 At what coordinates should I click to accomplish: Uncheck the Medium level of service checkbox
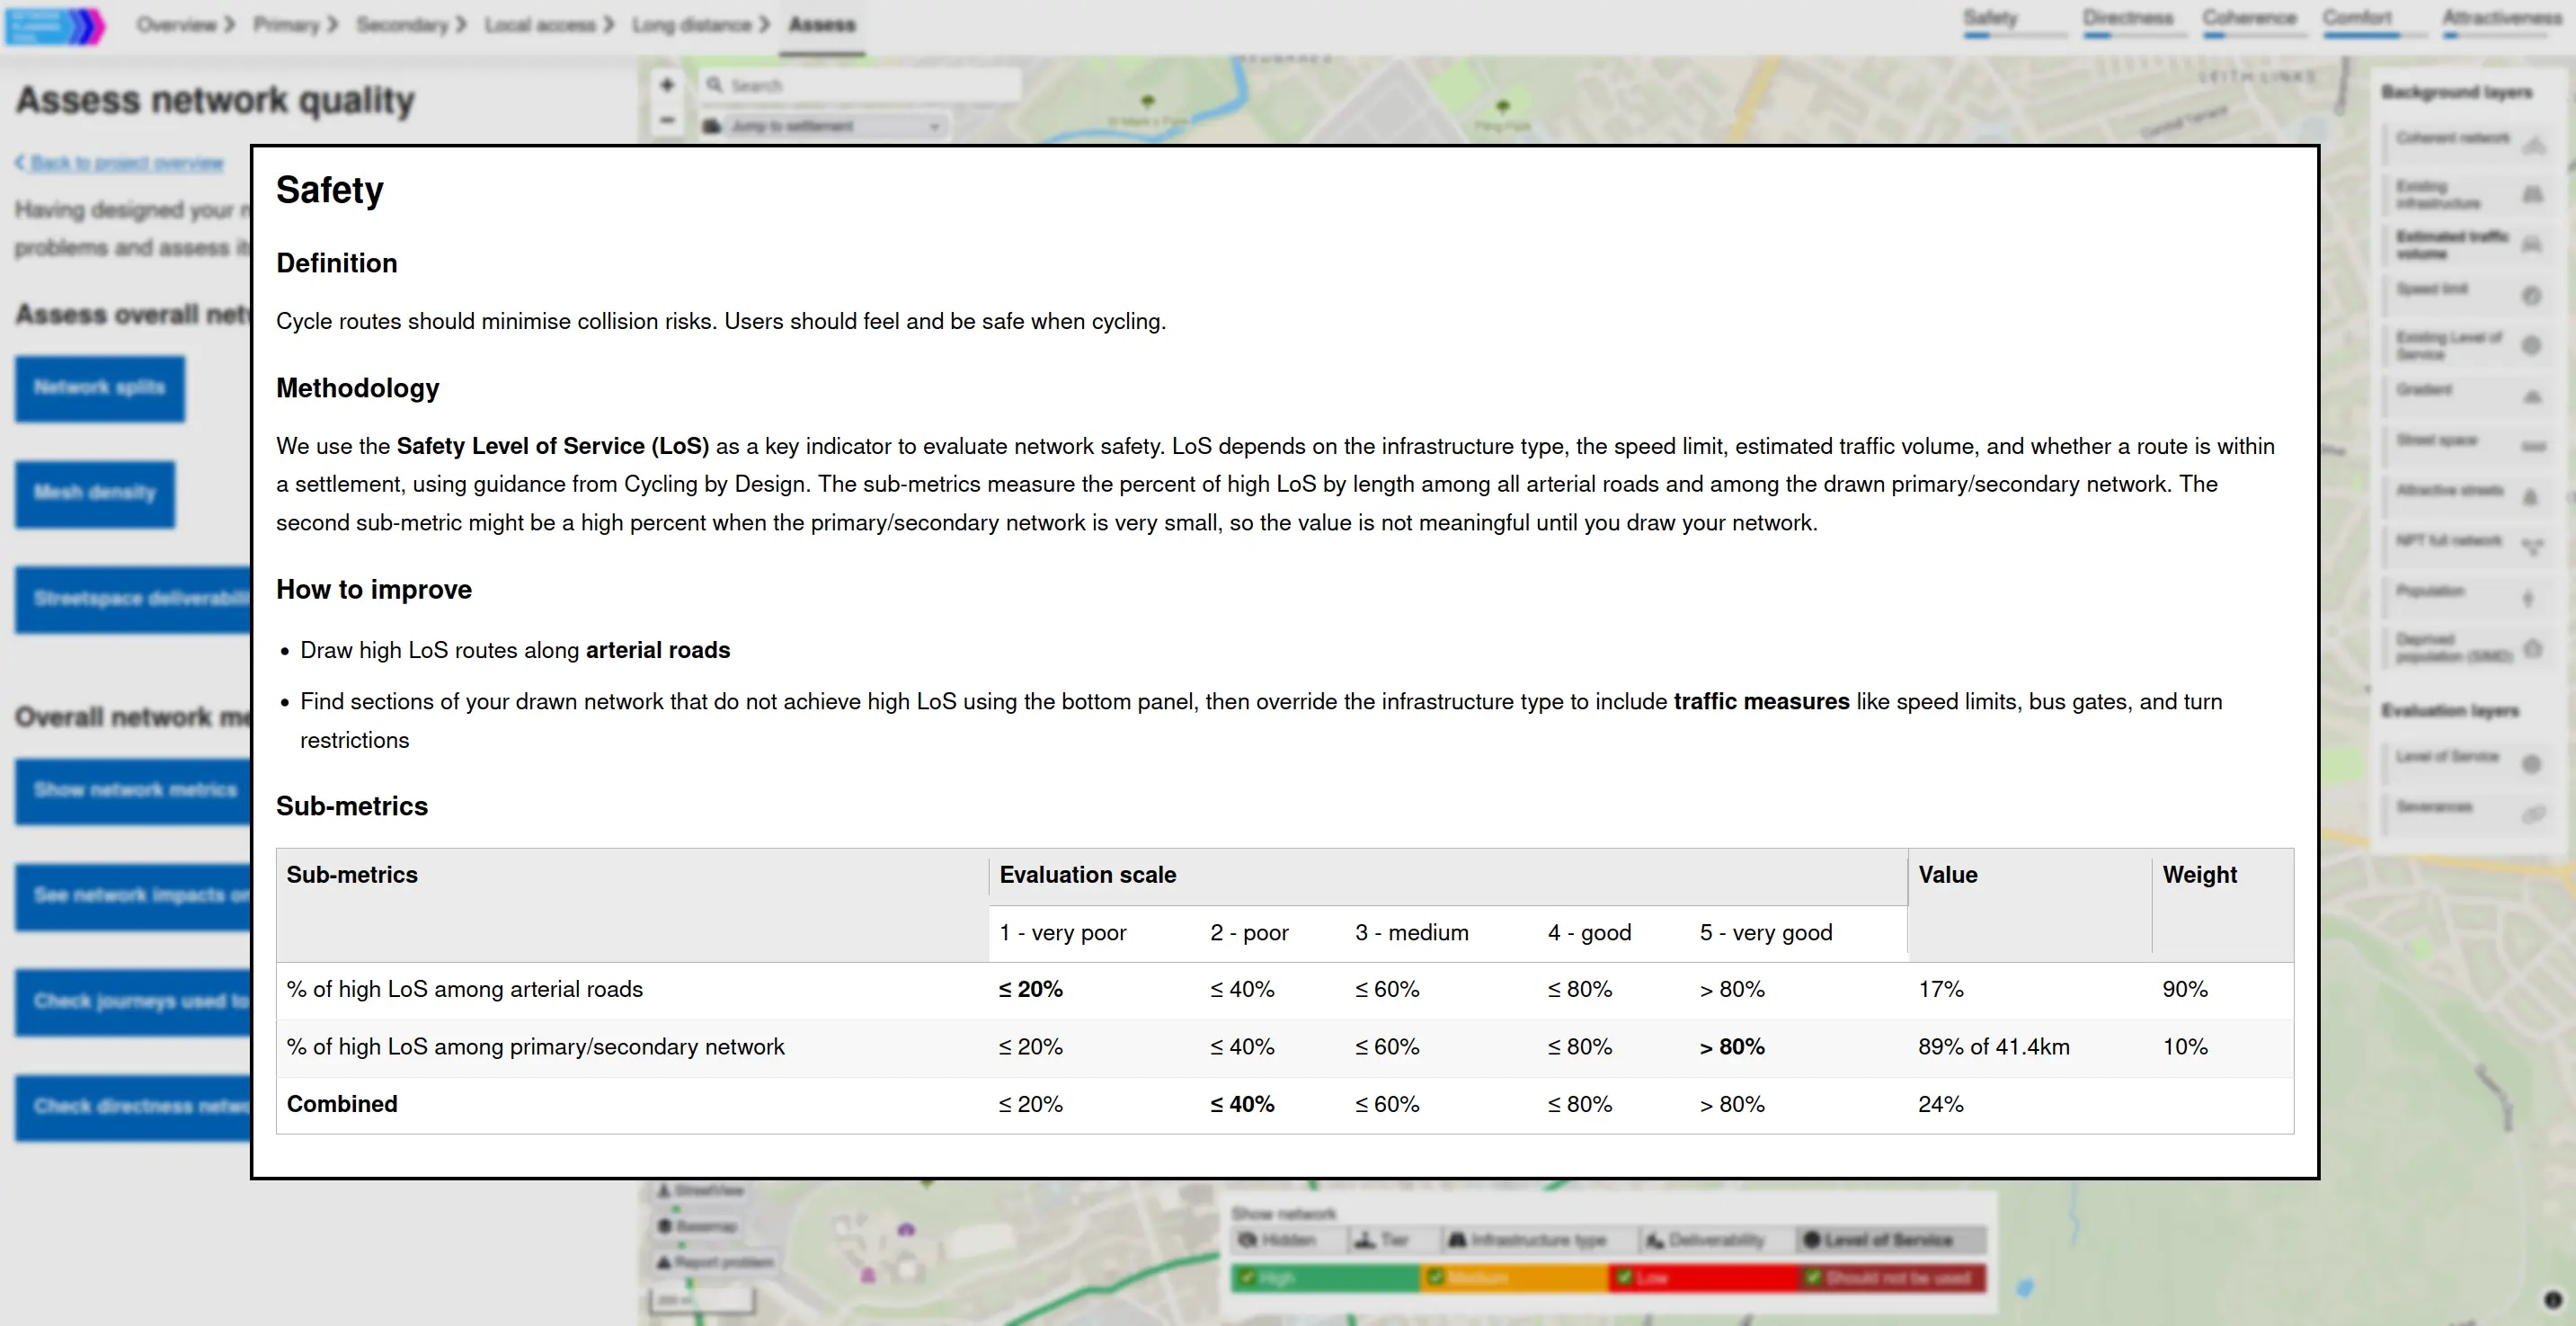coord(1435,1277)
